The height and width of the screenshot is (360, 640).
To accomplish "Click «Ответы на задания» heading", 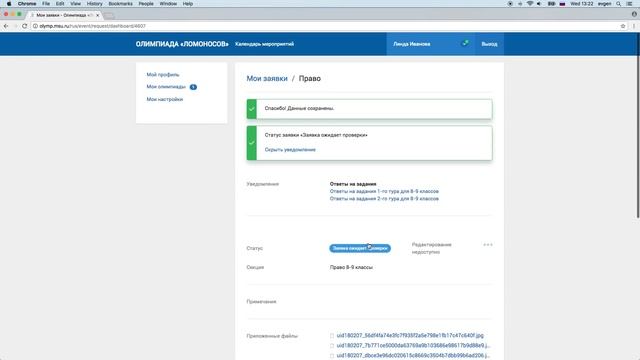I will (353, 184).
